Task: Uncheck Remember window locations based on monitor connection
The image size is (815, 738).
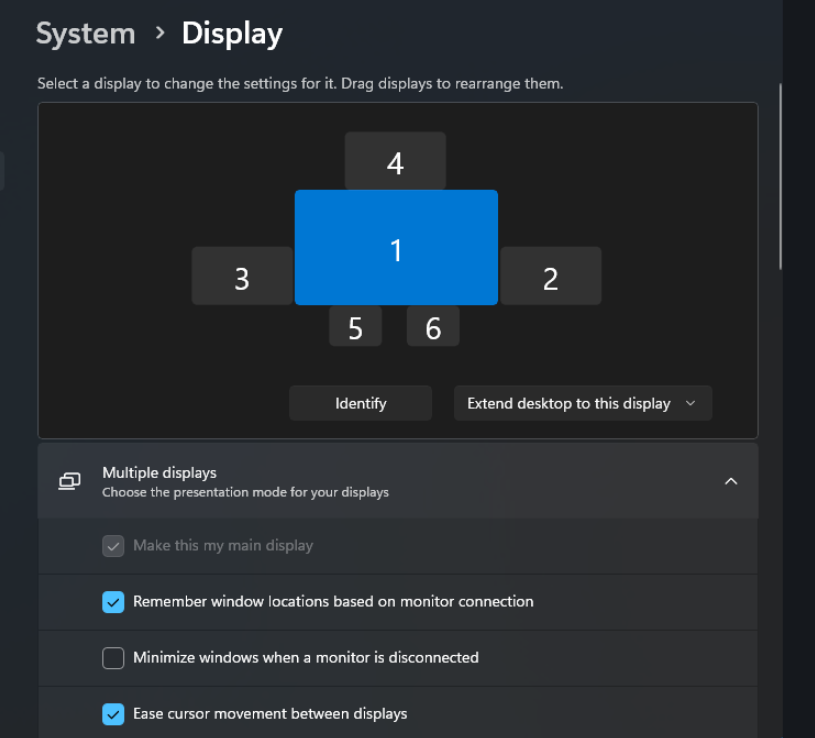Action: point(113,602)
